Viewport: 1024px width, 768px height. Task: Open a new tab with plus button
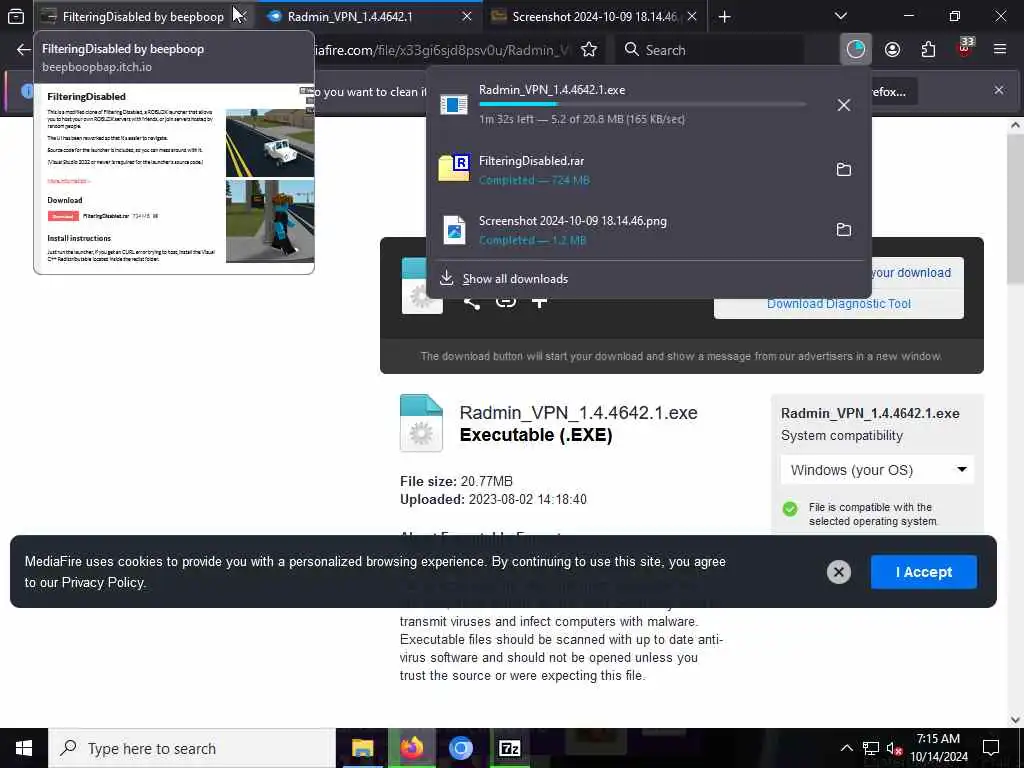click(x=724, y=16)
